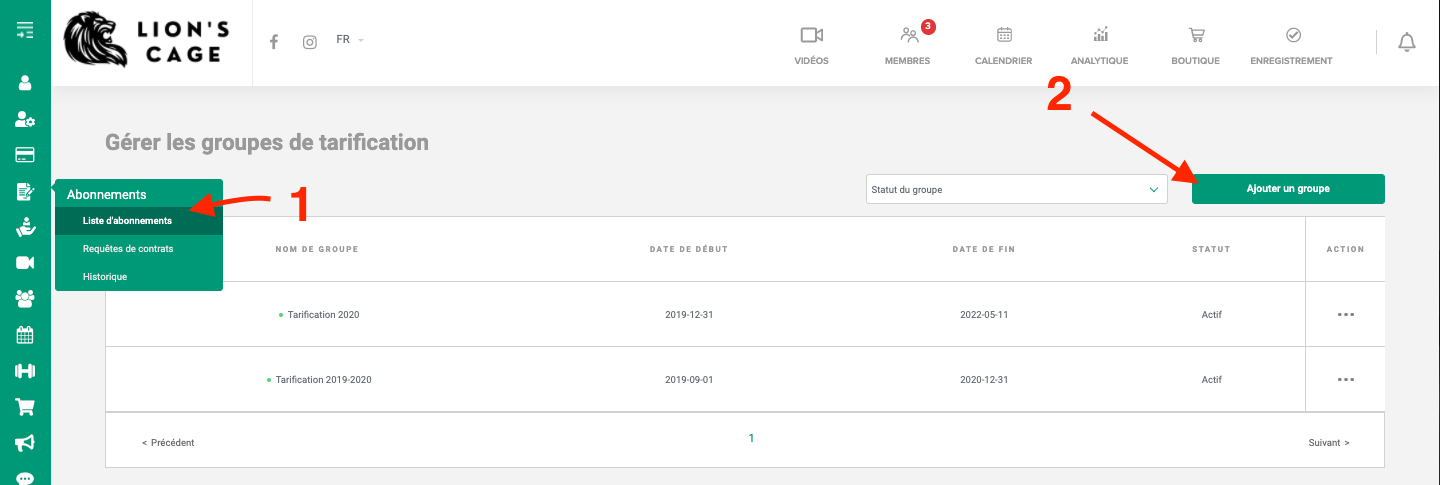Go to Suivant page

1328,442
